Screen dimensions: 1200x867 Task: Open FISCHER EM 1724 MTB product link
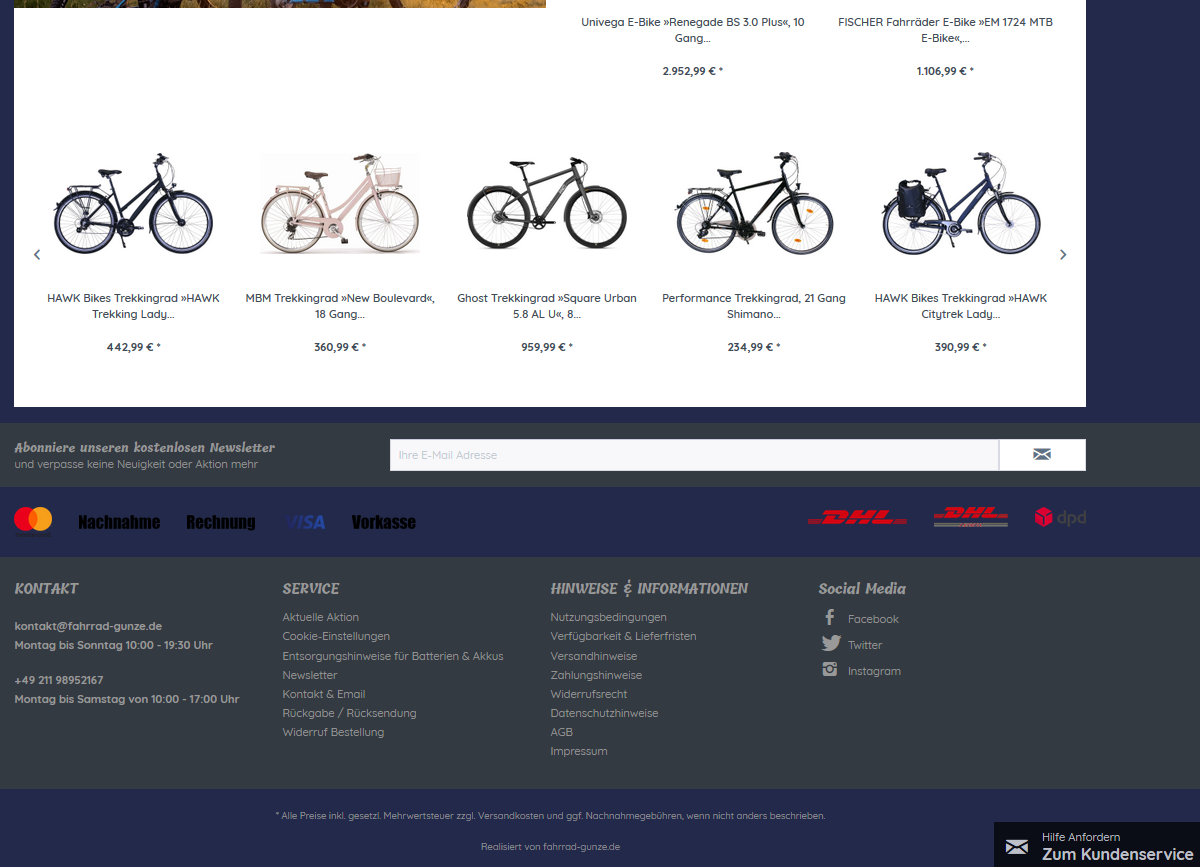click(945, 30)
